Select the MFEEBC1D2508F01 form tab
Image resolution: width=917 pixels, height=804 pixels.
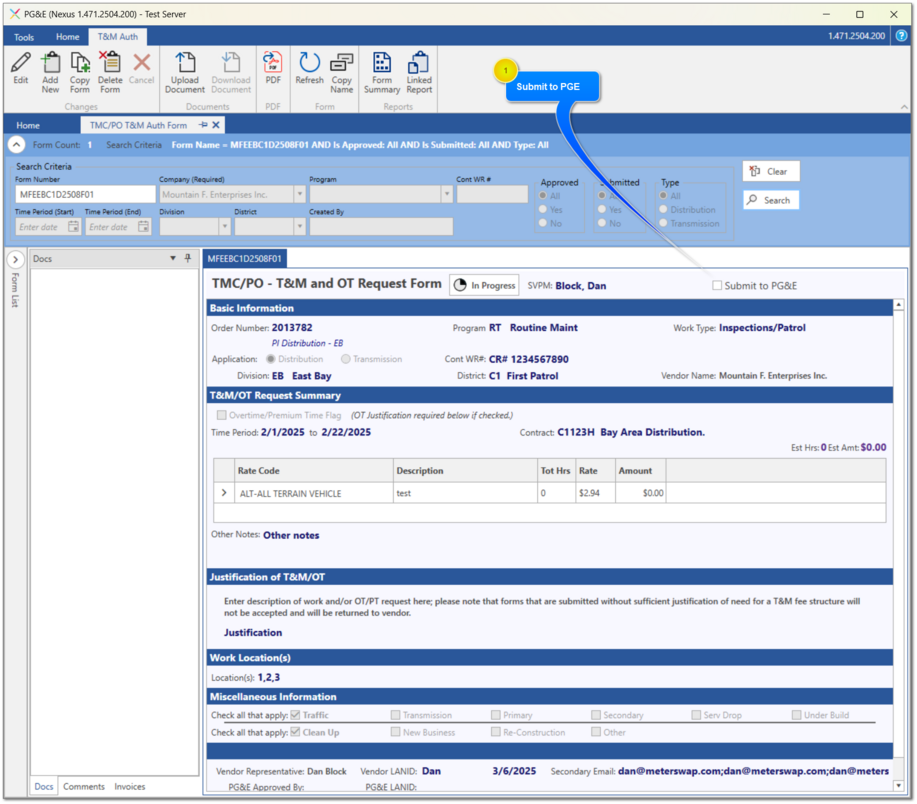244,258
